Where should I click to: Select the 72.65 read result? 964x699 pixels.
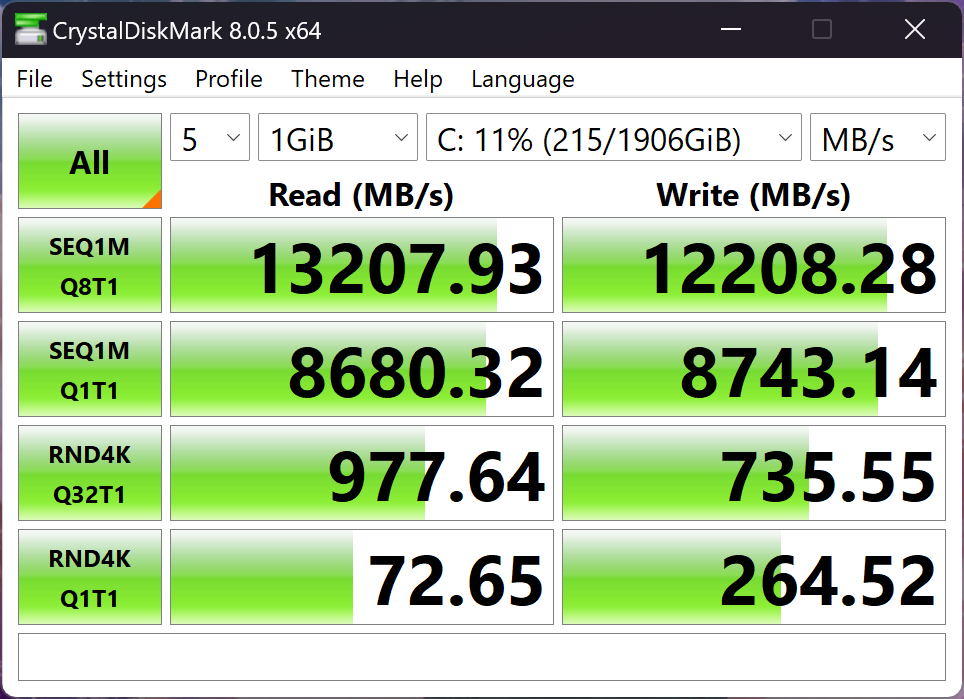tap(362, 577)
